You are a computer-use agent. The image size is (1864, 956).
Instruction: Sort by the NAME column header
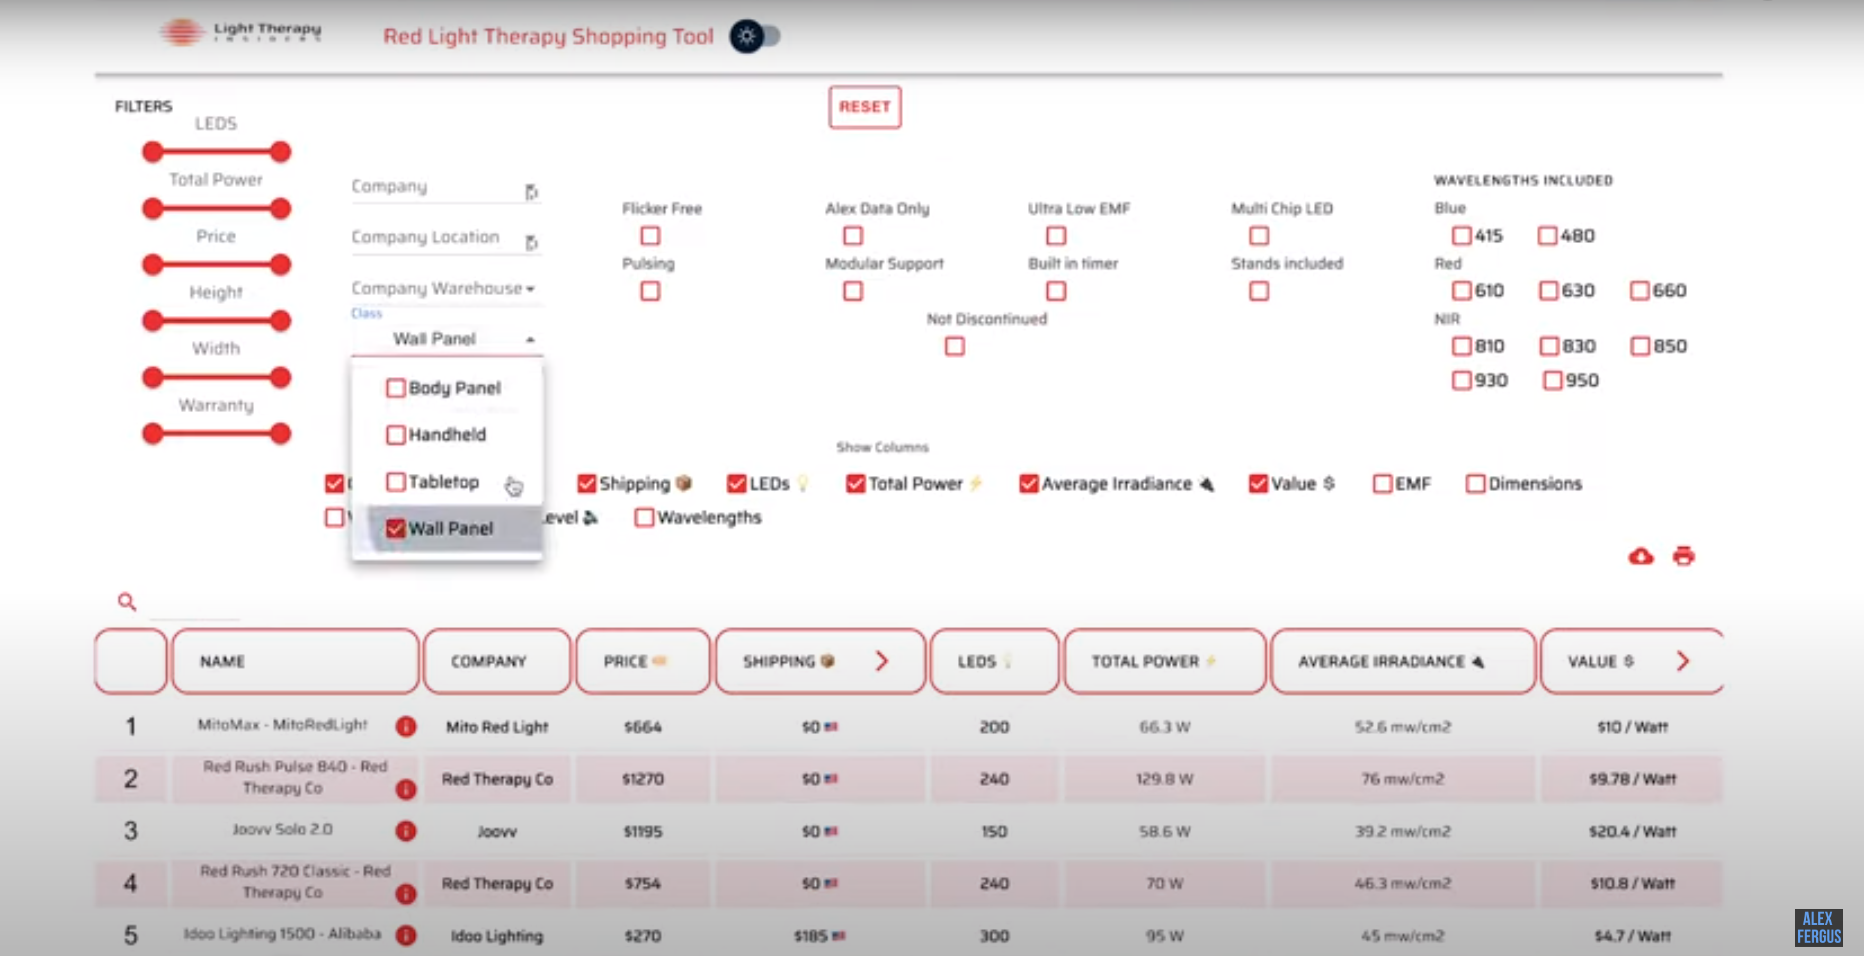click(295, 661)
